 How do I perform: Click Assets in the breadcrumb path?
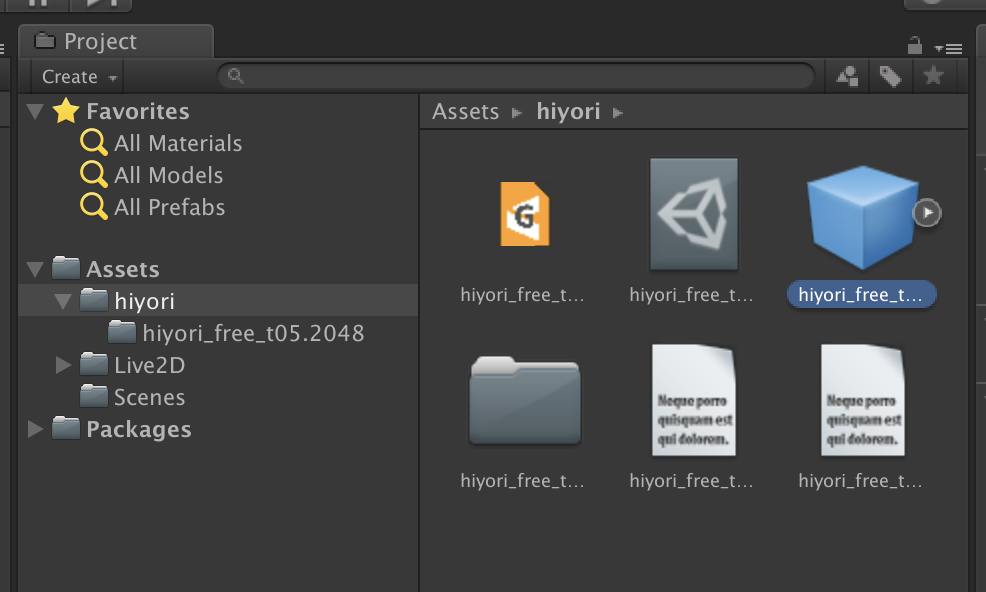(x=465, y=111)
